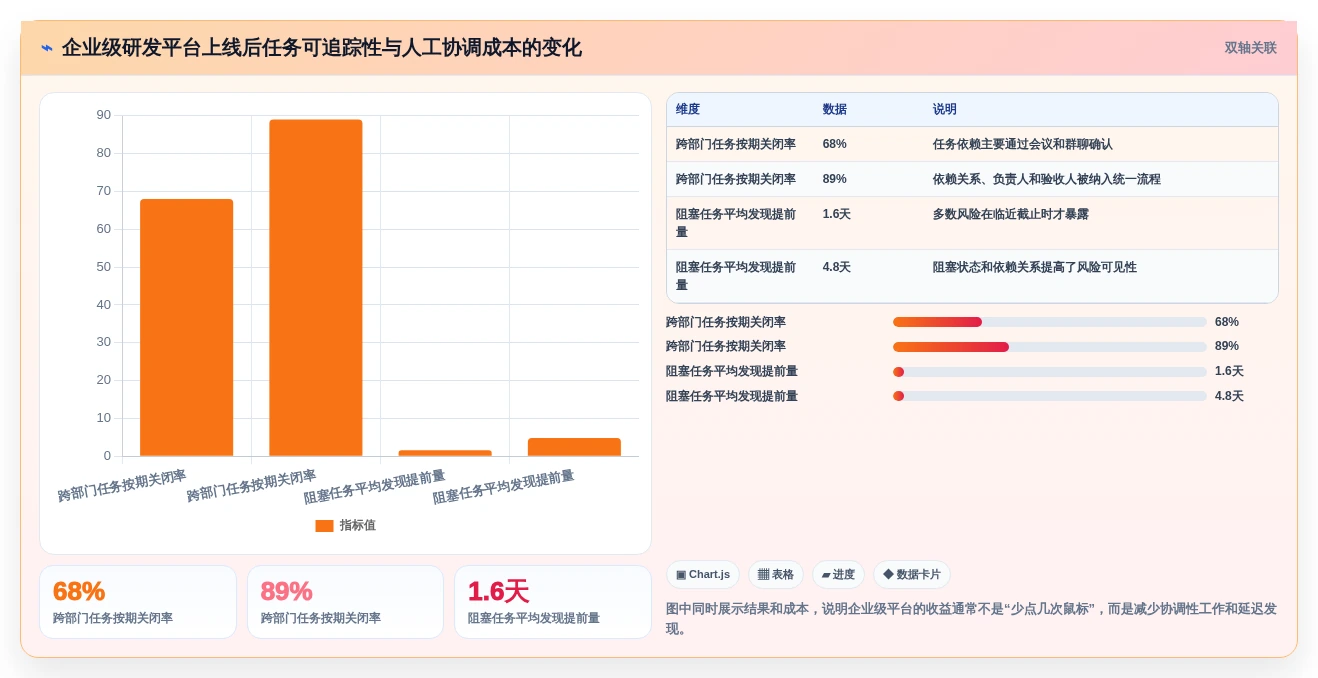Click the diamond icon on 数据卡片 chip

click(x=888, y=575)
